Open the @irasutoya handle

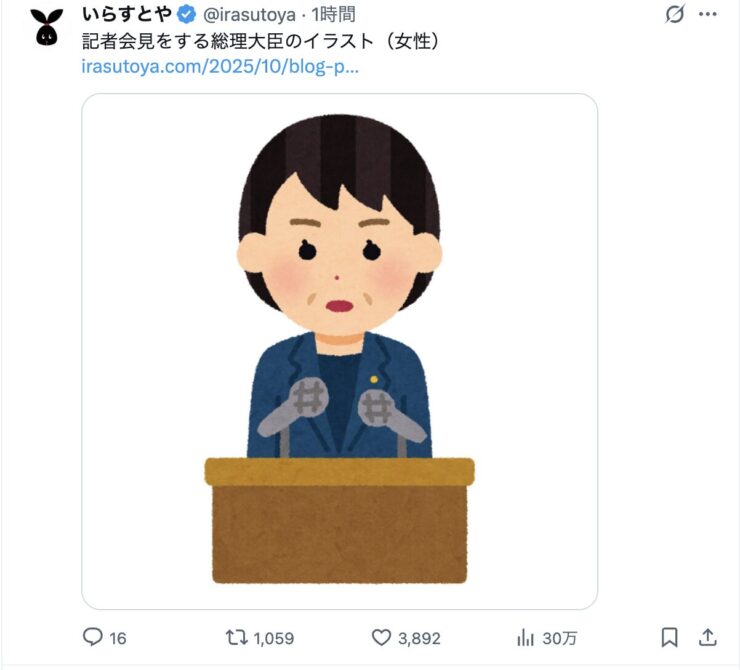click(x=249, y=15)
